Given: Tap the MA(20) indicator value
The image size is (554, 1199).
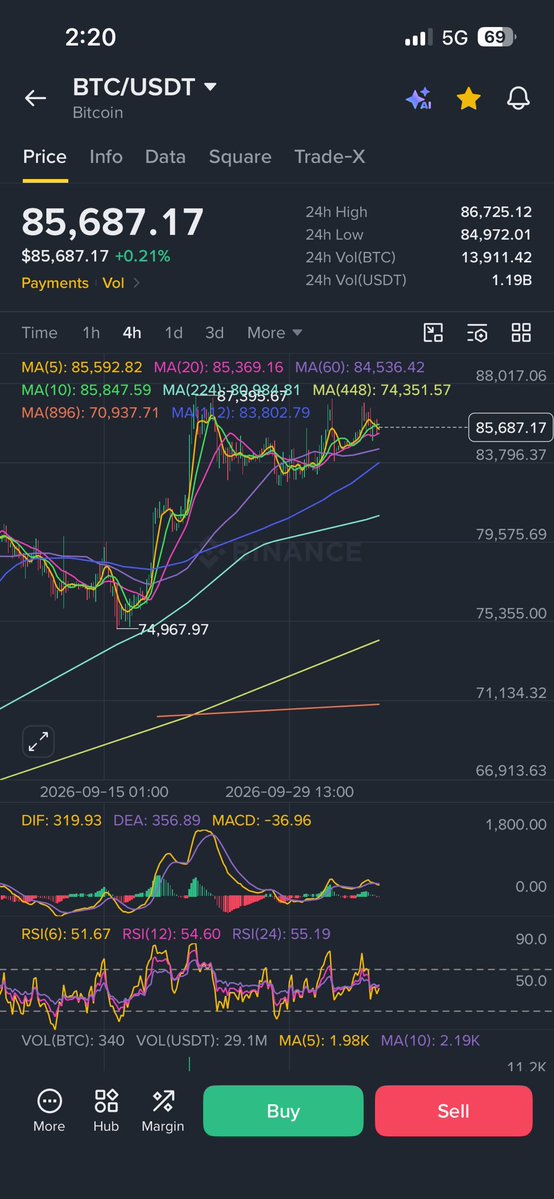Looking at the screenshot, I should click(219, 368).
